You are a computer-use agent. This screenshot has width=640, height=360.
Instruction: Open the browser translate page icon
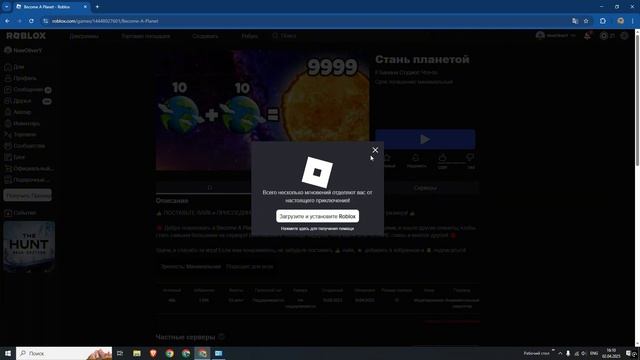575,21
